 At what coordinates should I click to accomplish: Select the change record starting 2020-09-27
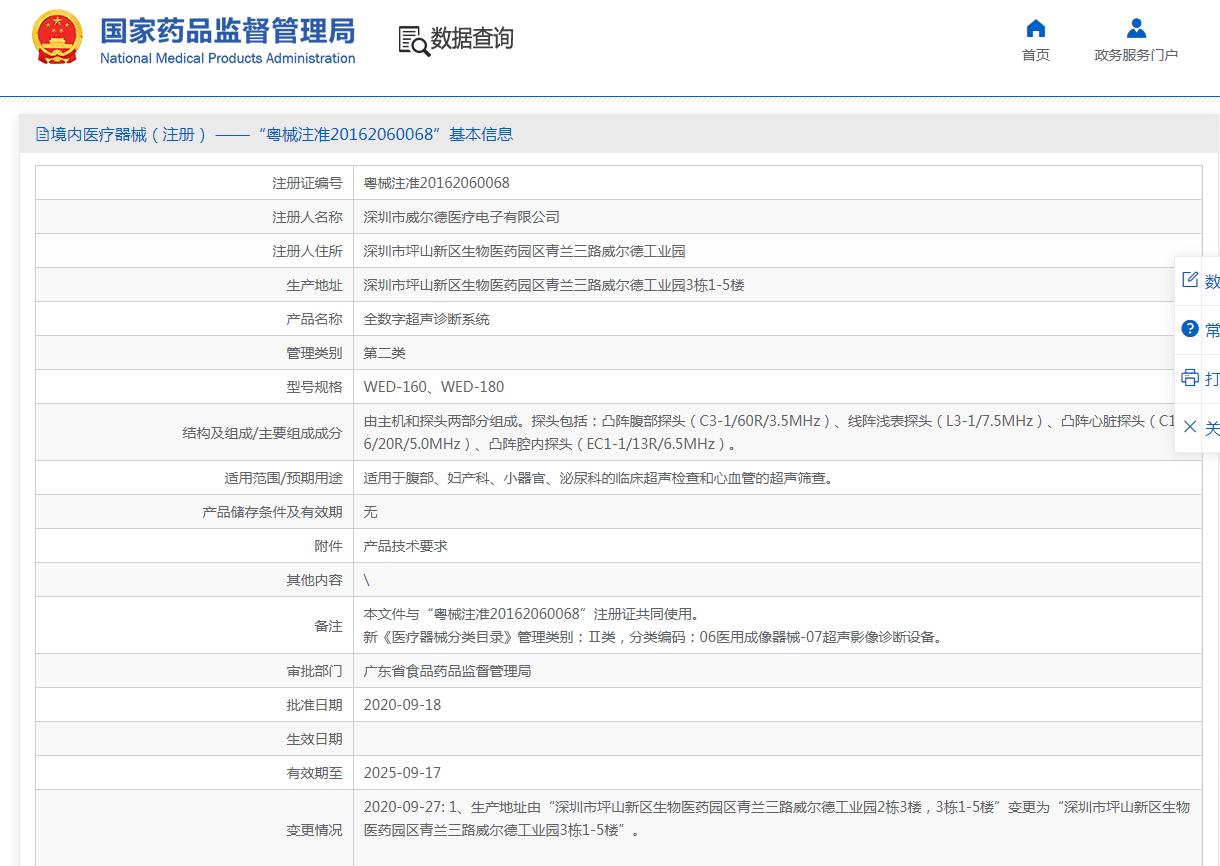click(777, 818)
